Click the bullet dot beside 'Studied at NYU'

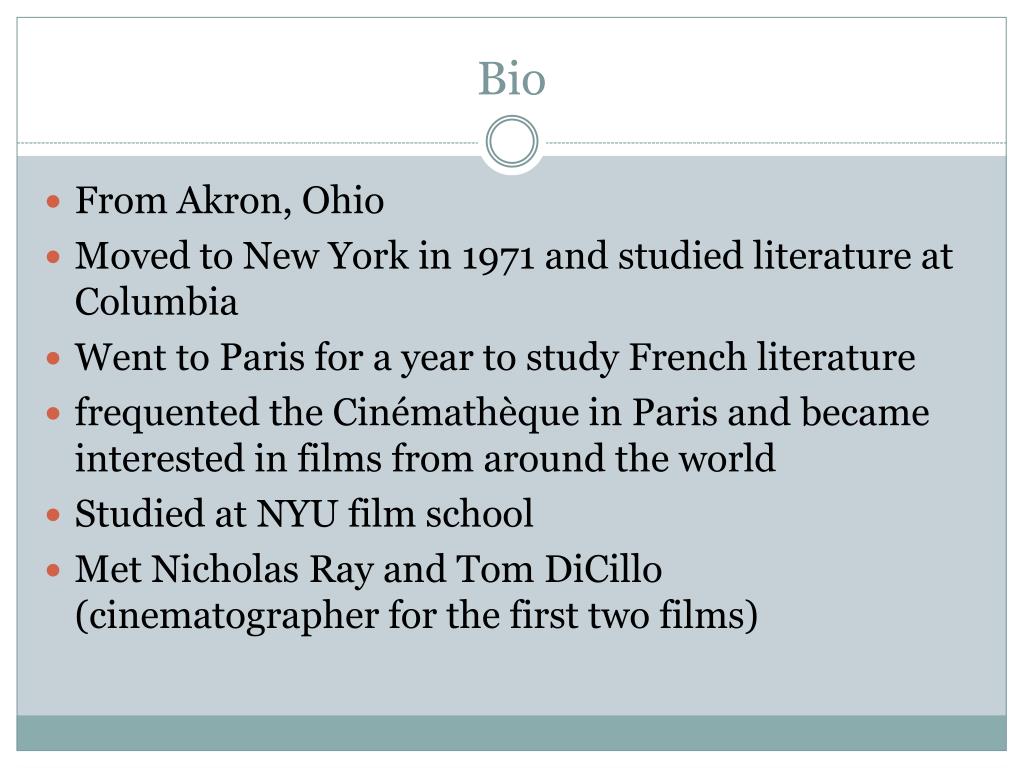(x=54, y=515)
